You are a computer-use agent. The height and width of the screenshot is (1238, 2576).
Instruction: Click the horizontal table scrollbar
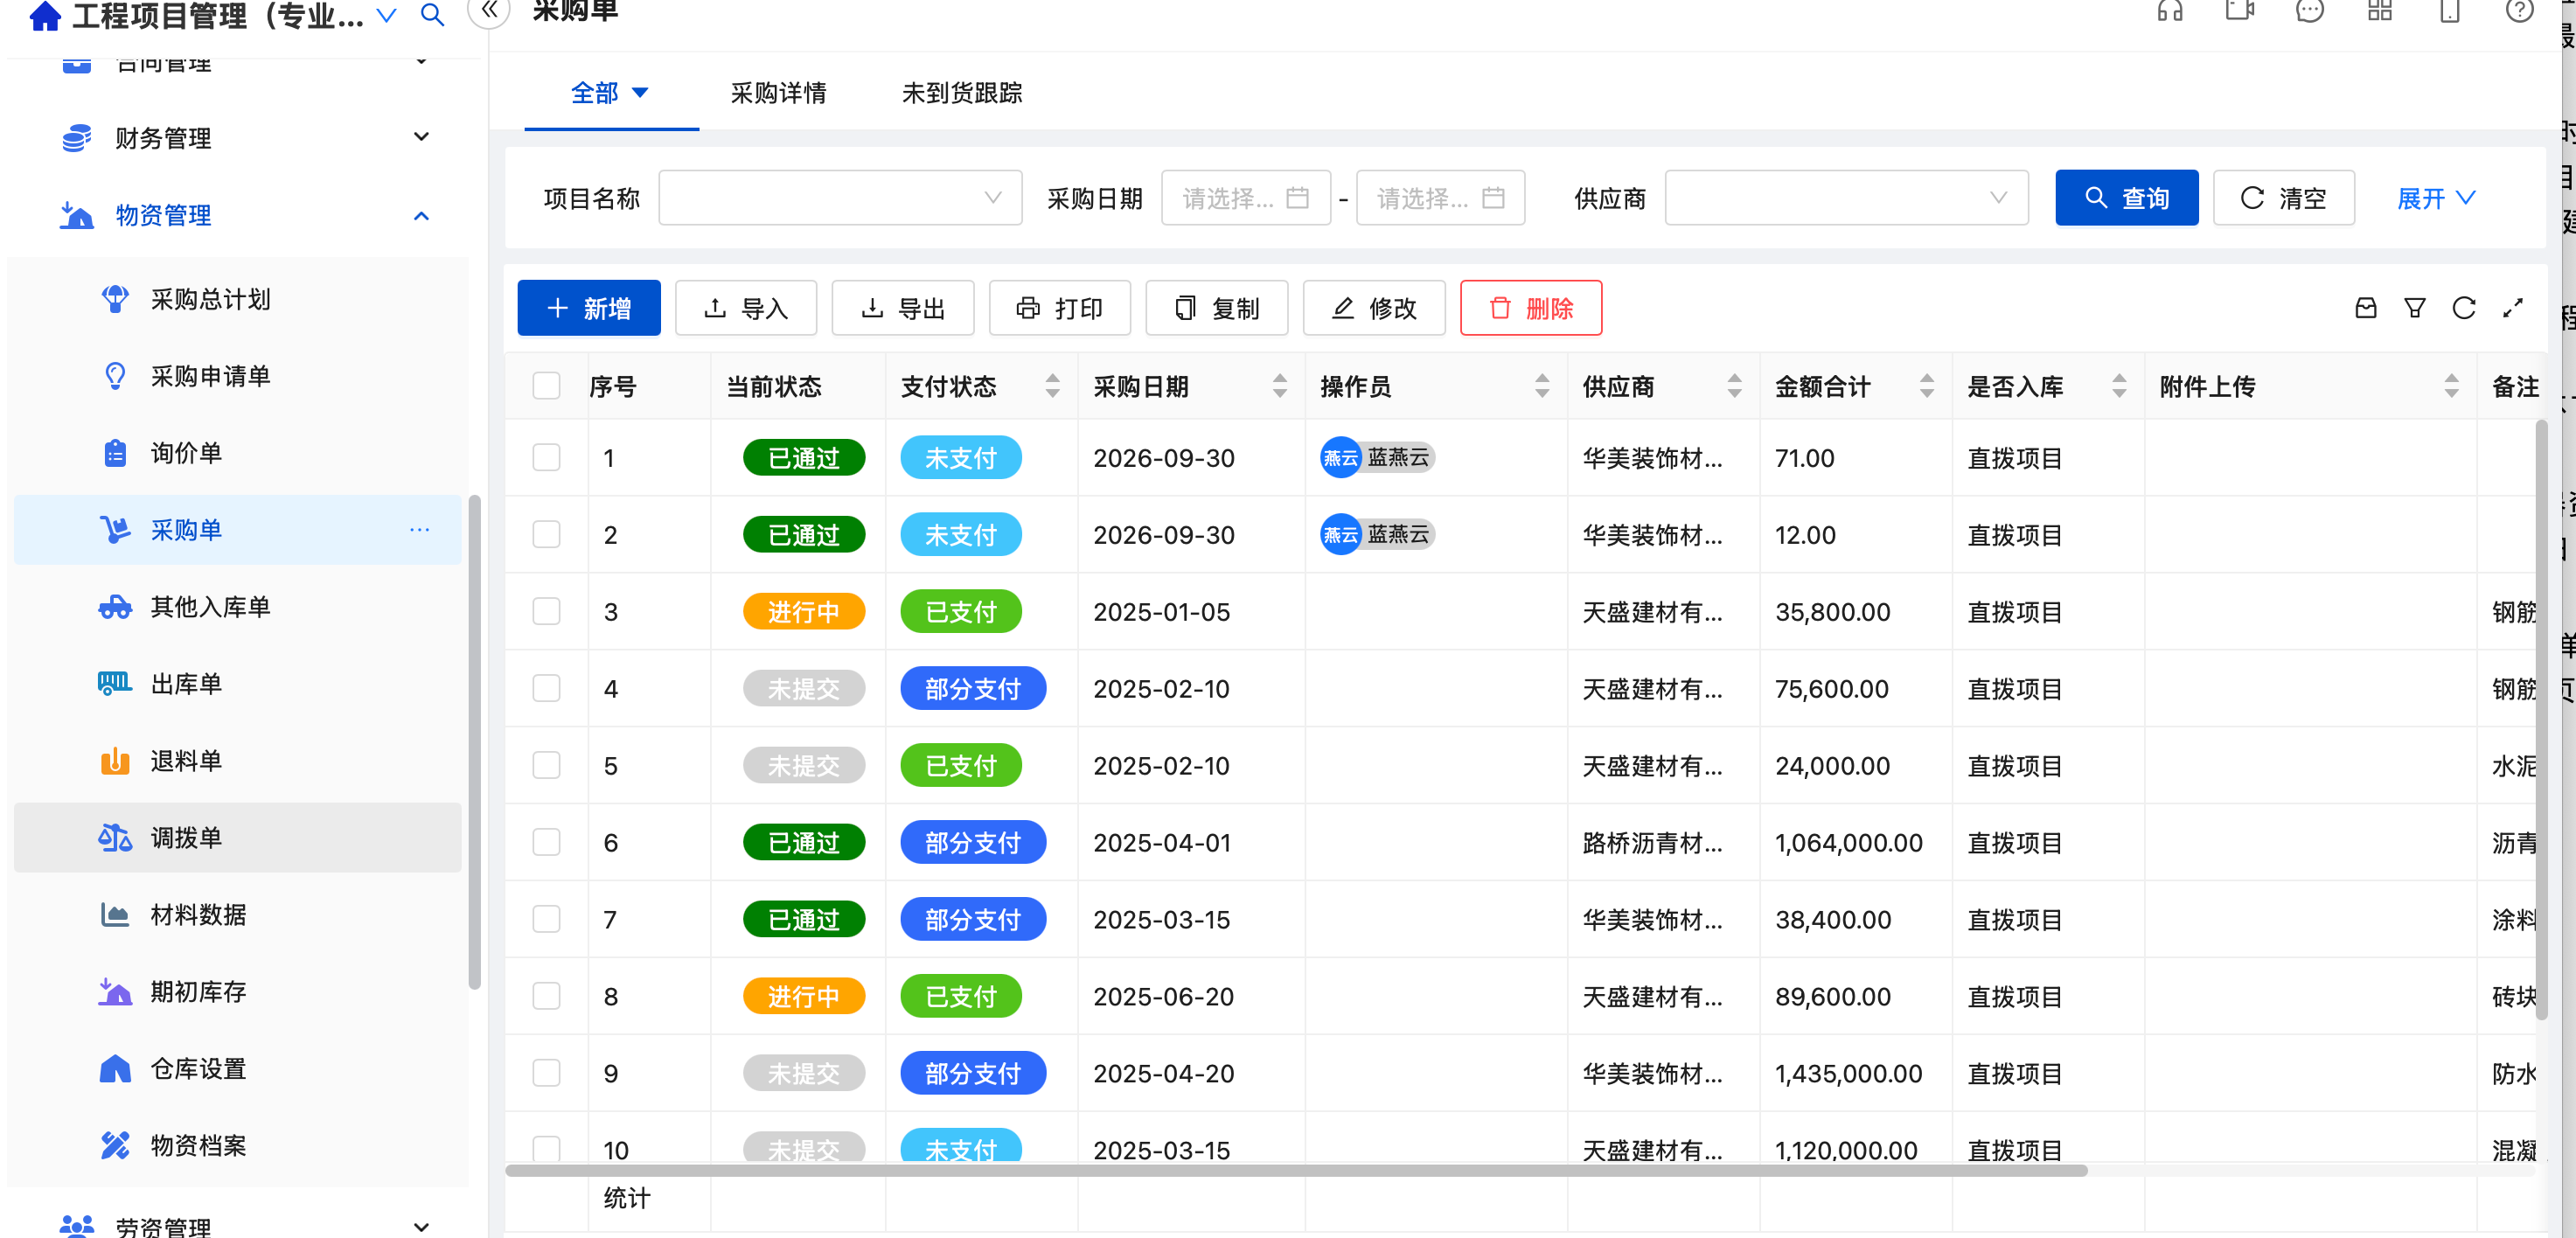coord(1296,1170)
